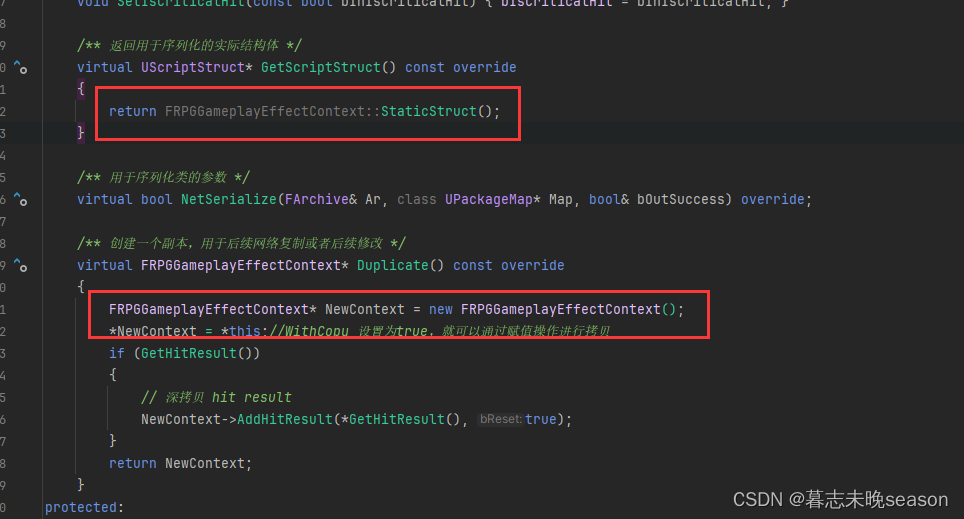
Task: Click the return NewContext statement
Action: point(180,464)
